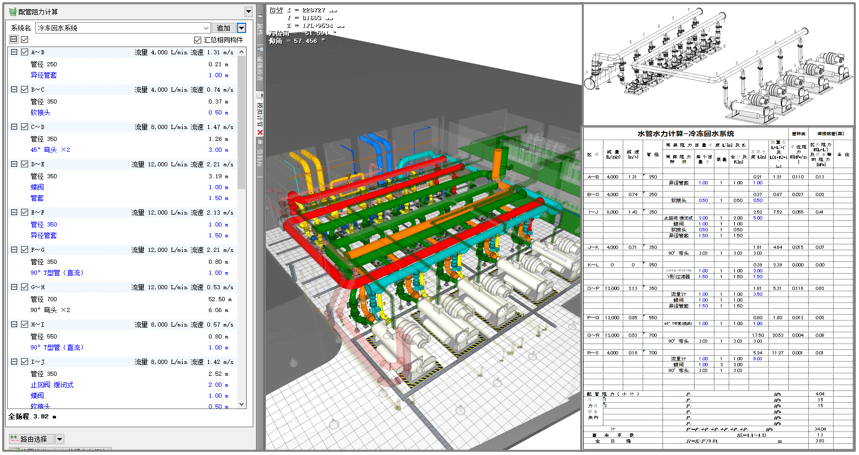
Task: Open the blue arrow menu beside 追加
Action: [x=242, y=28]
